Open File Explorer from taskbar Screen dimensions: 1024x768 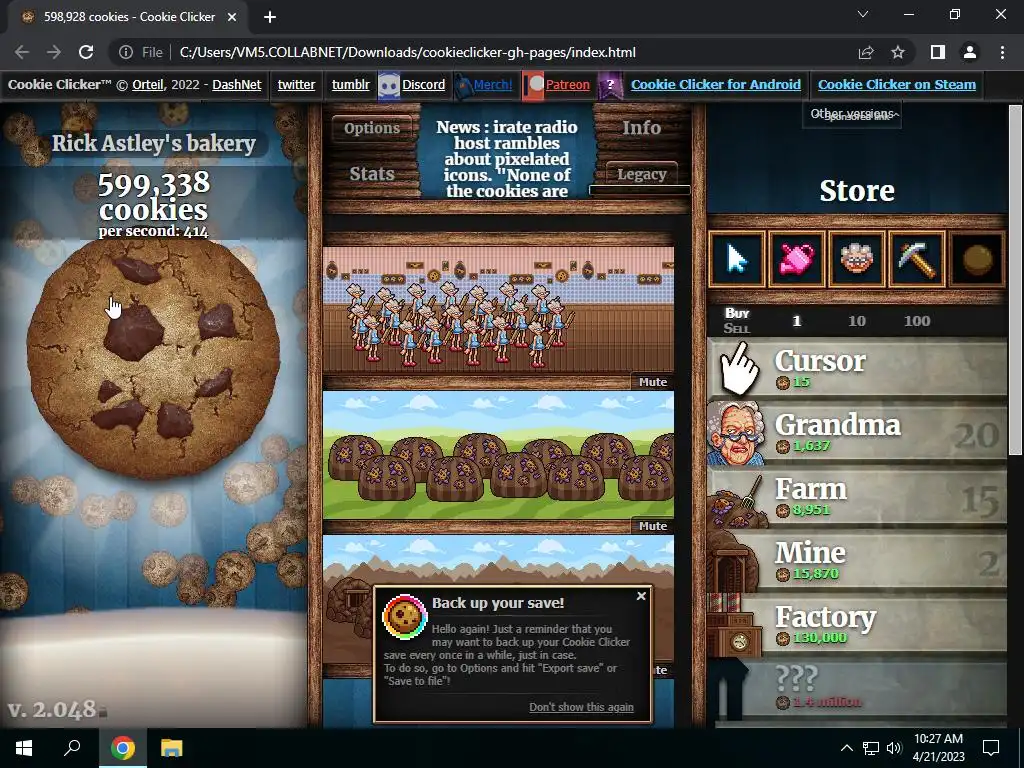172,748
